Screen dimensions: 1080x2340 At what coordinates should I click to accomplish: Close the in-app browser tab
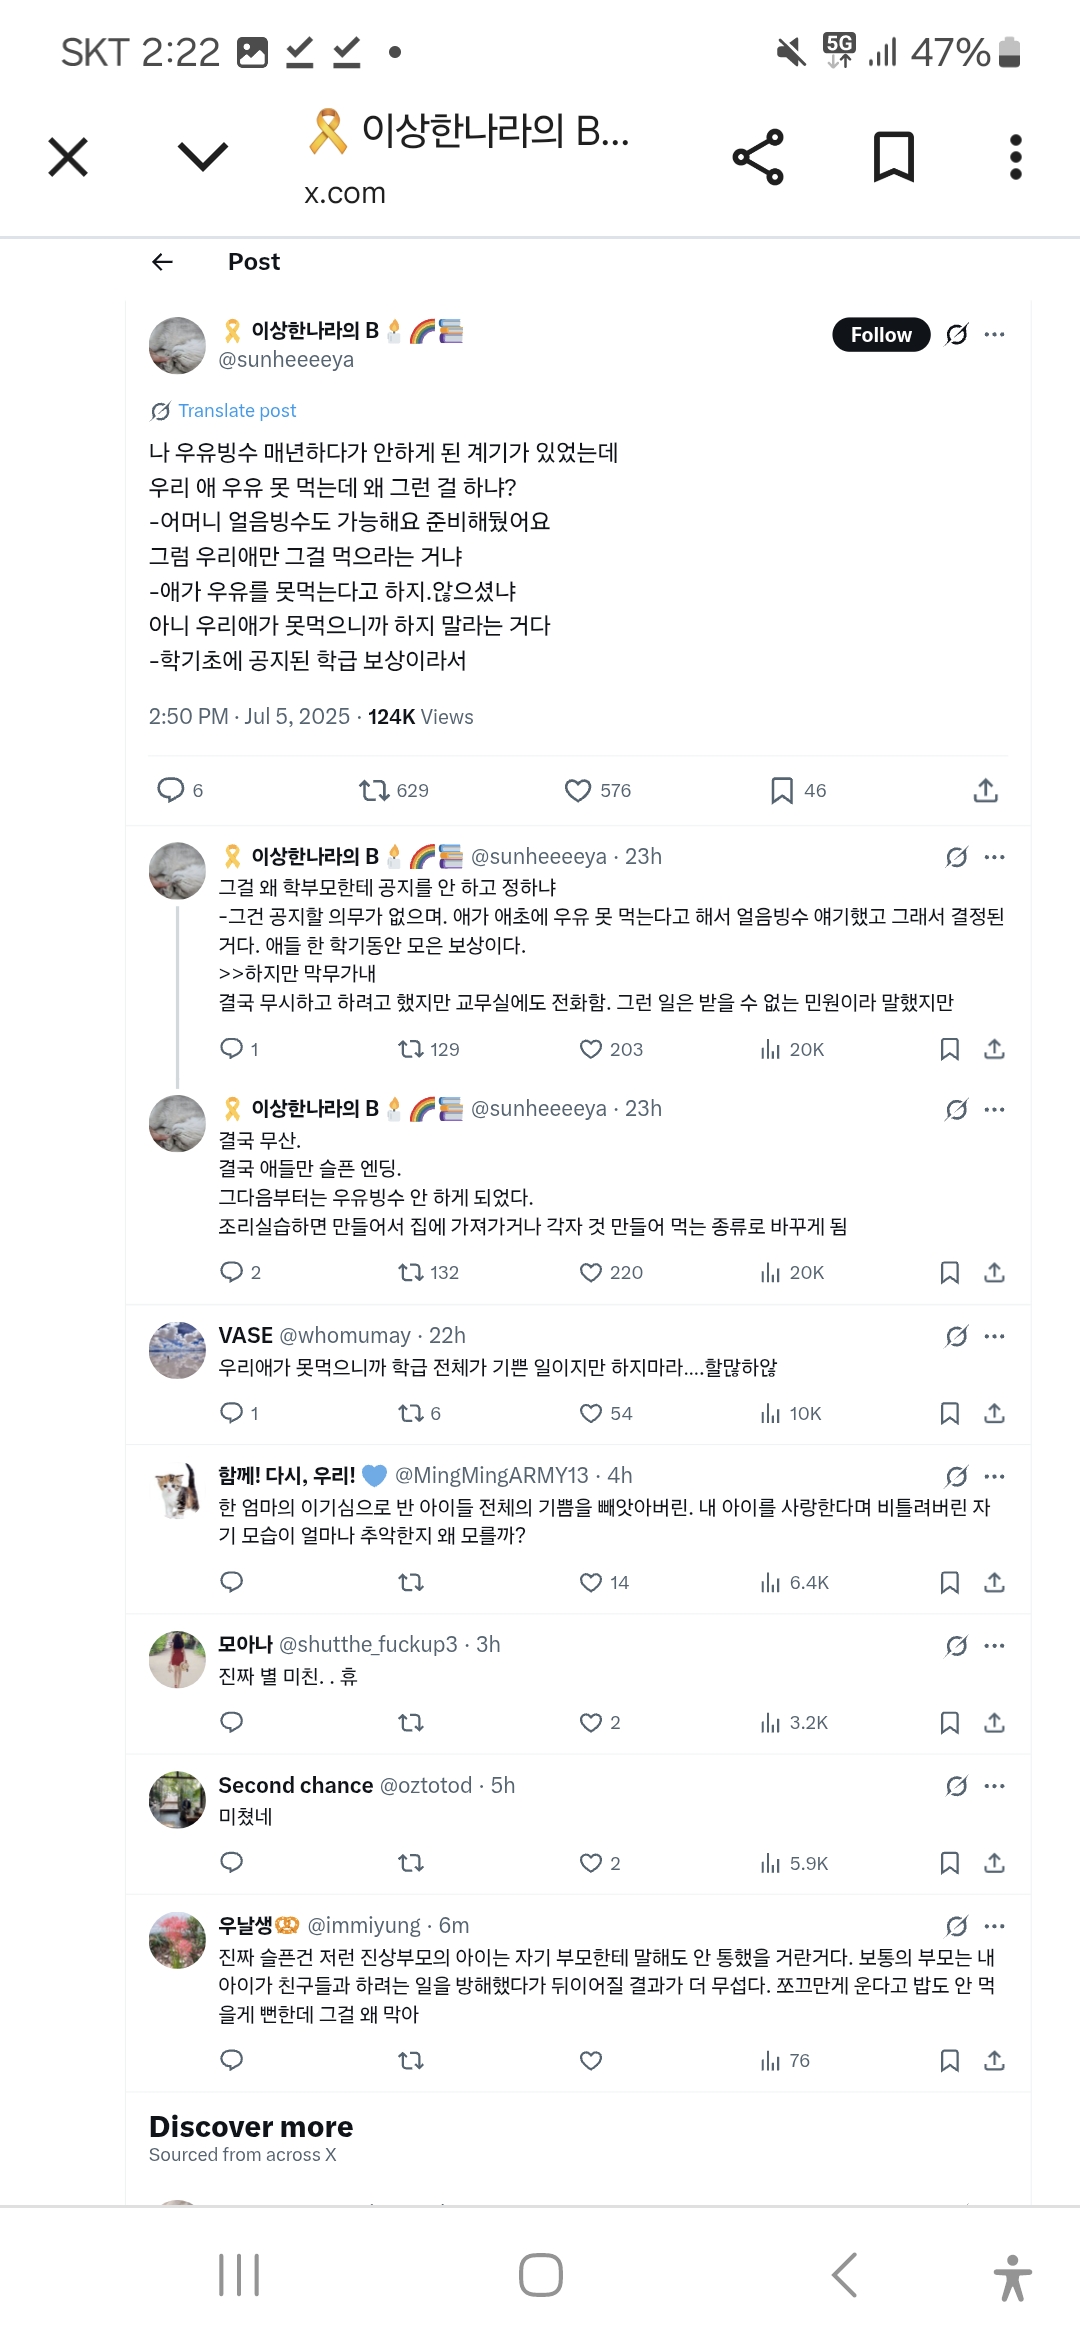tap(68, 157)
